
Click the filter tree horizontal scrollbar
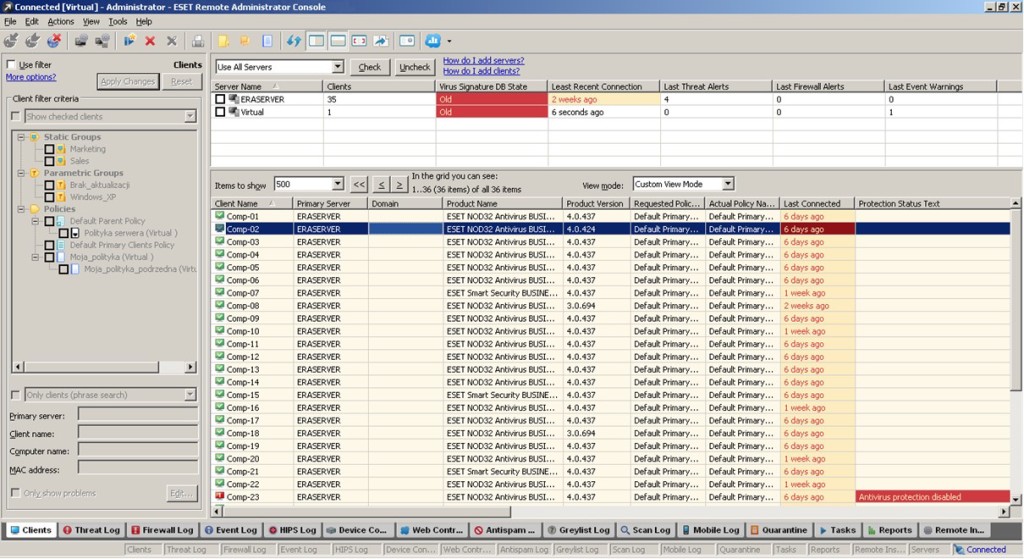click(x=104, y=367)
